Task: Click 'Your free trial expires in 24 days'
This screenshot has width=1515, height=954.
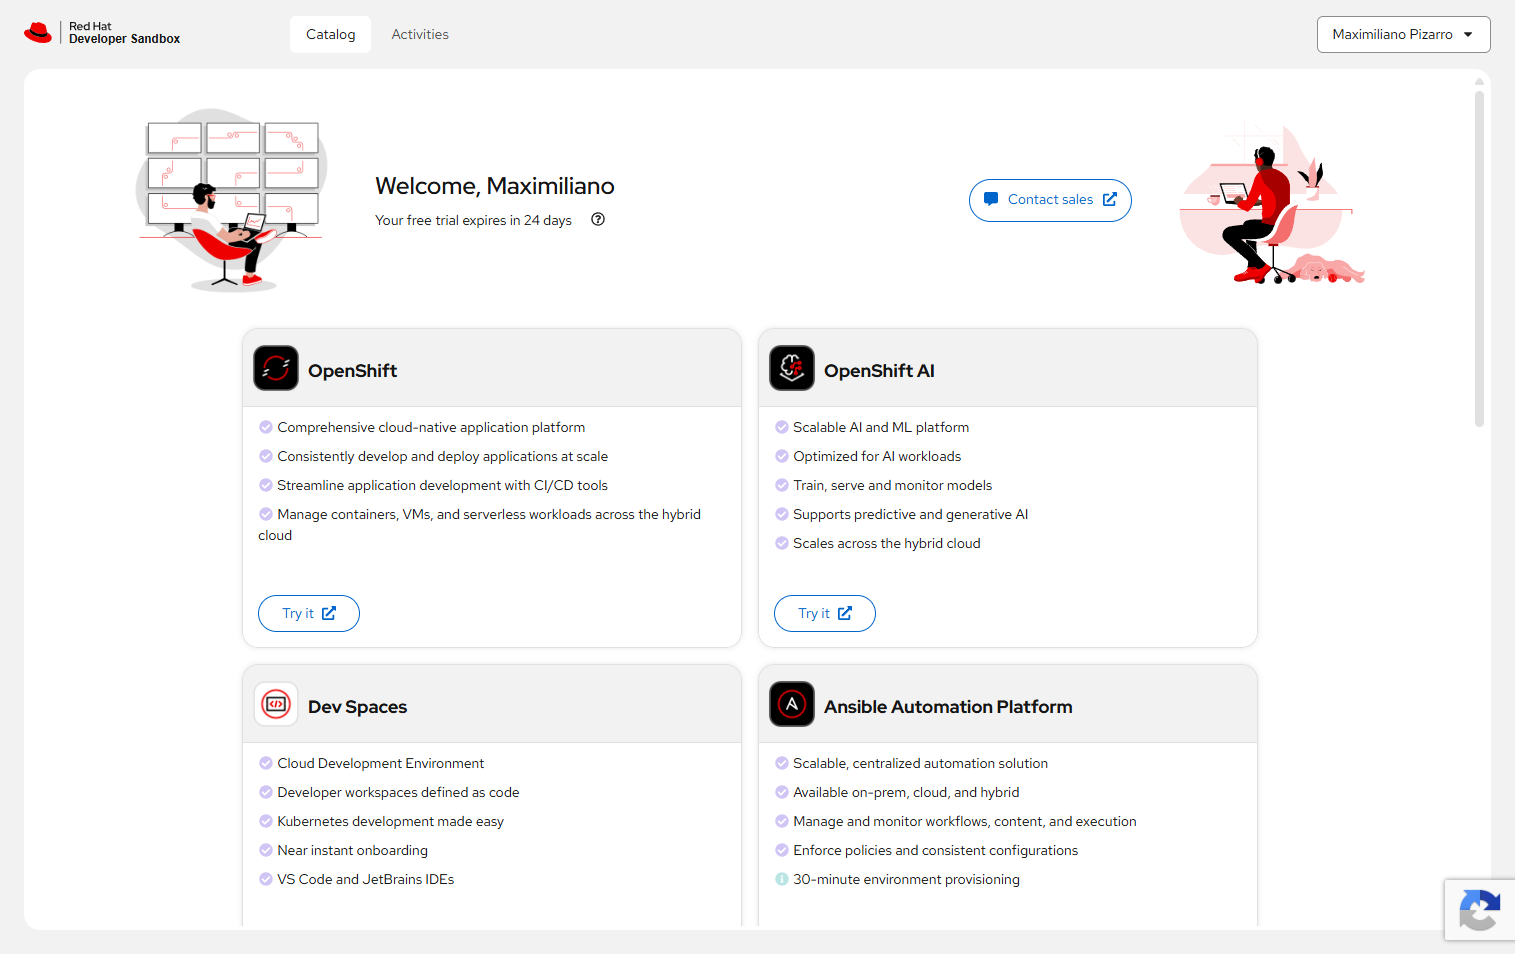Action: (x=473, y=220)
